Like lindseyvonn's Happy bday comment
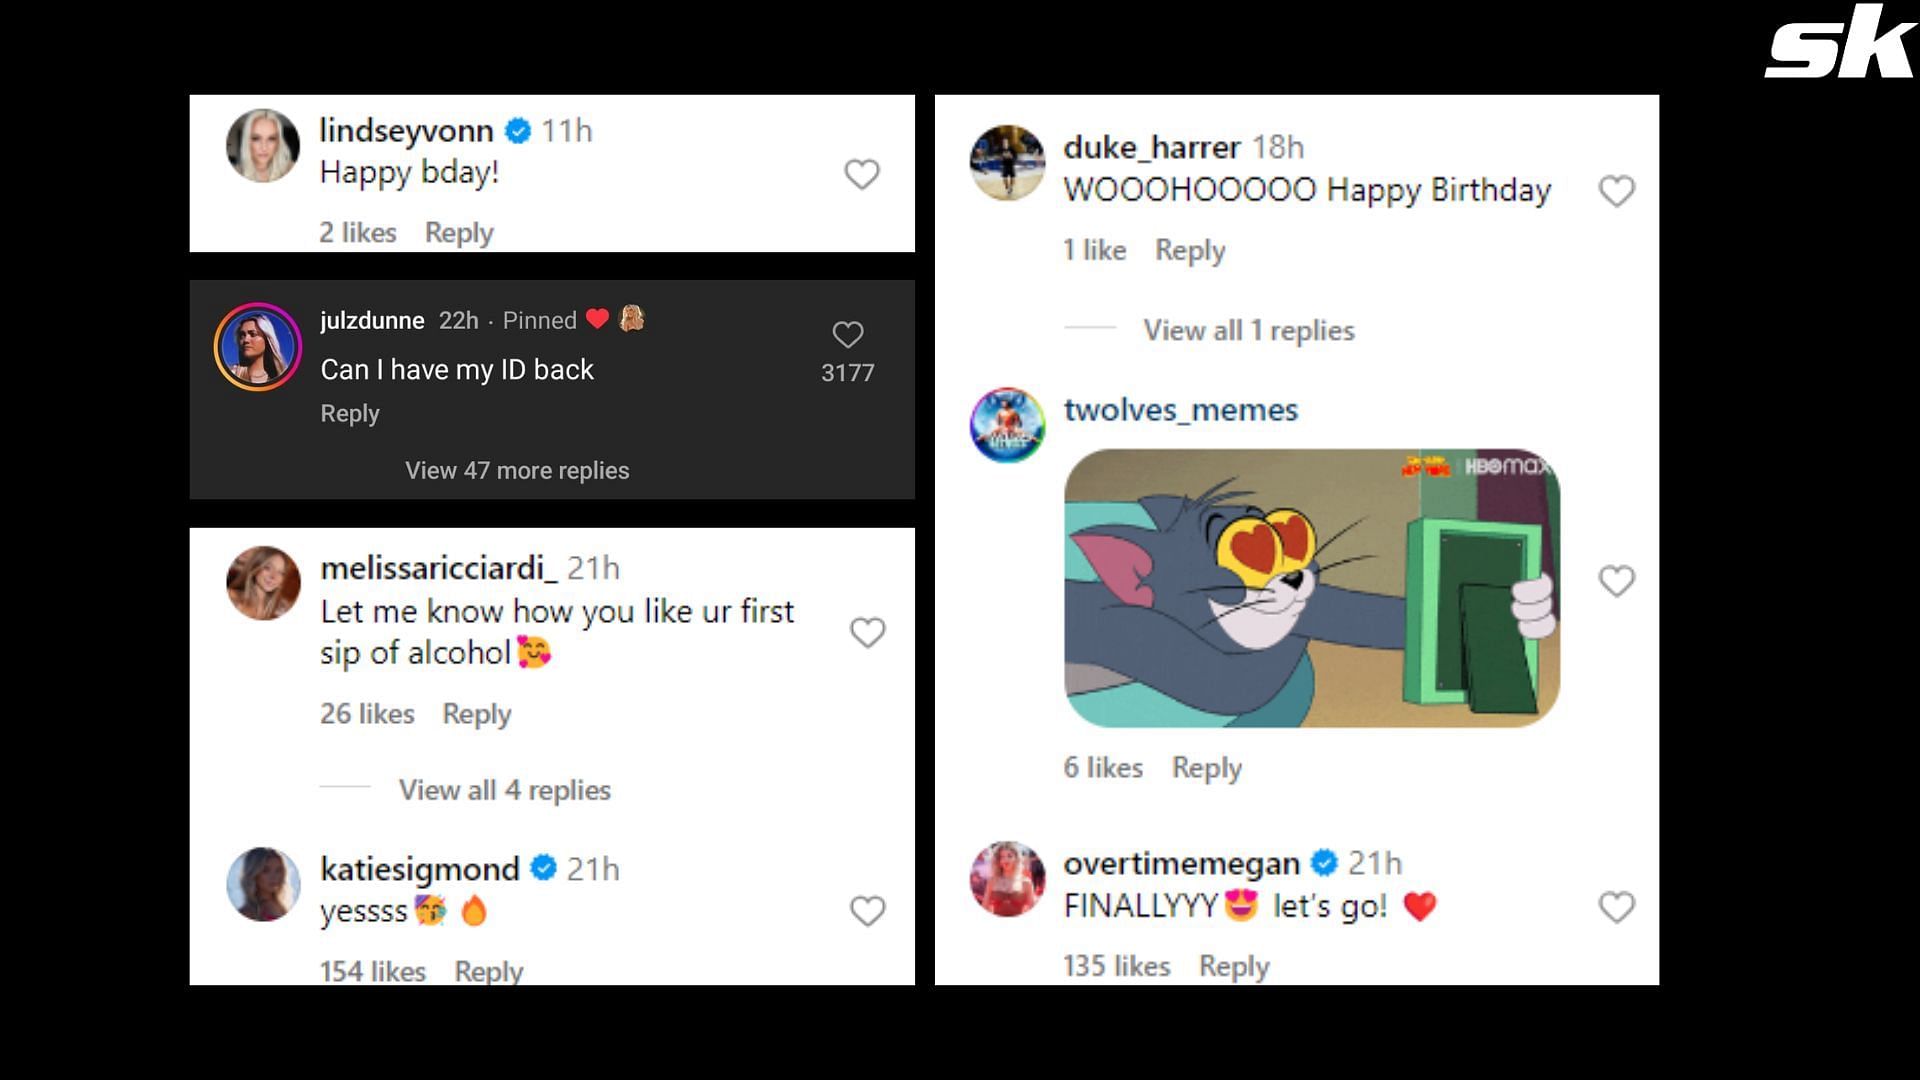 coord(861,174)
